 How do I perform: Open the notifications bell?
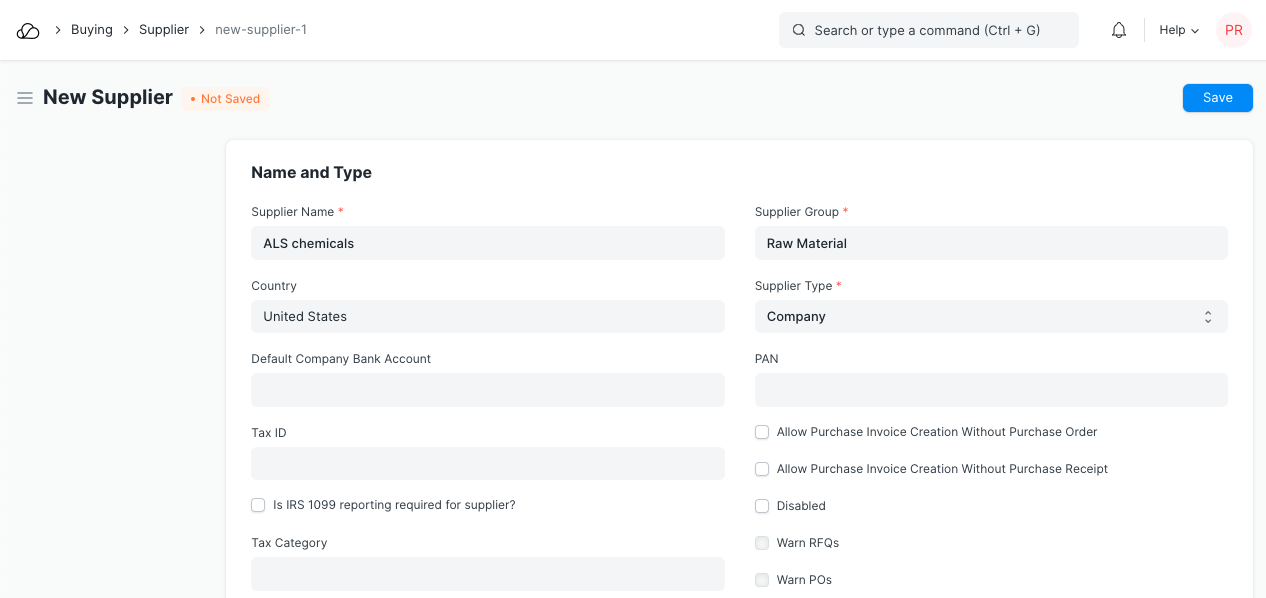point(1119,30)
